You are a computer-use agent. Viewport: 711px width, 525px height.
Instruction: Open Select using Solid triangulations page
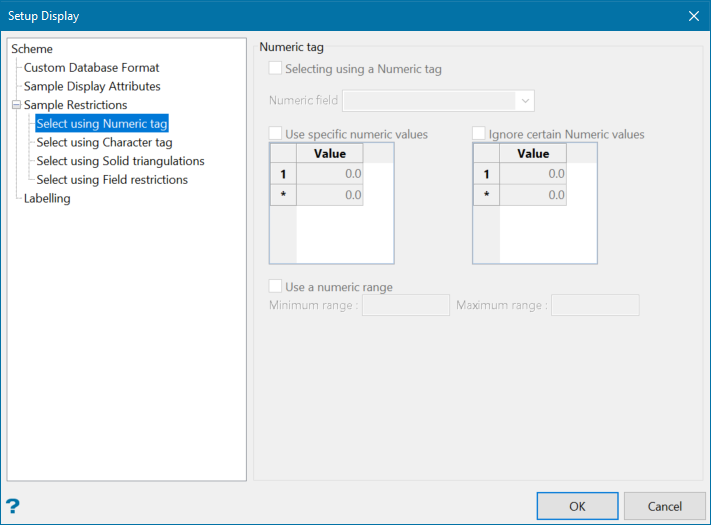tap(120, 161)
